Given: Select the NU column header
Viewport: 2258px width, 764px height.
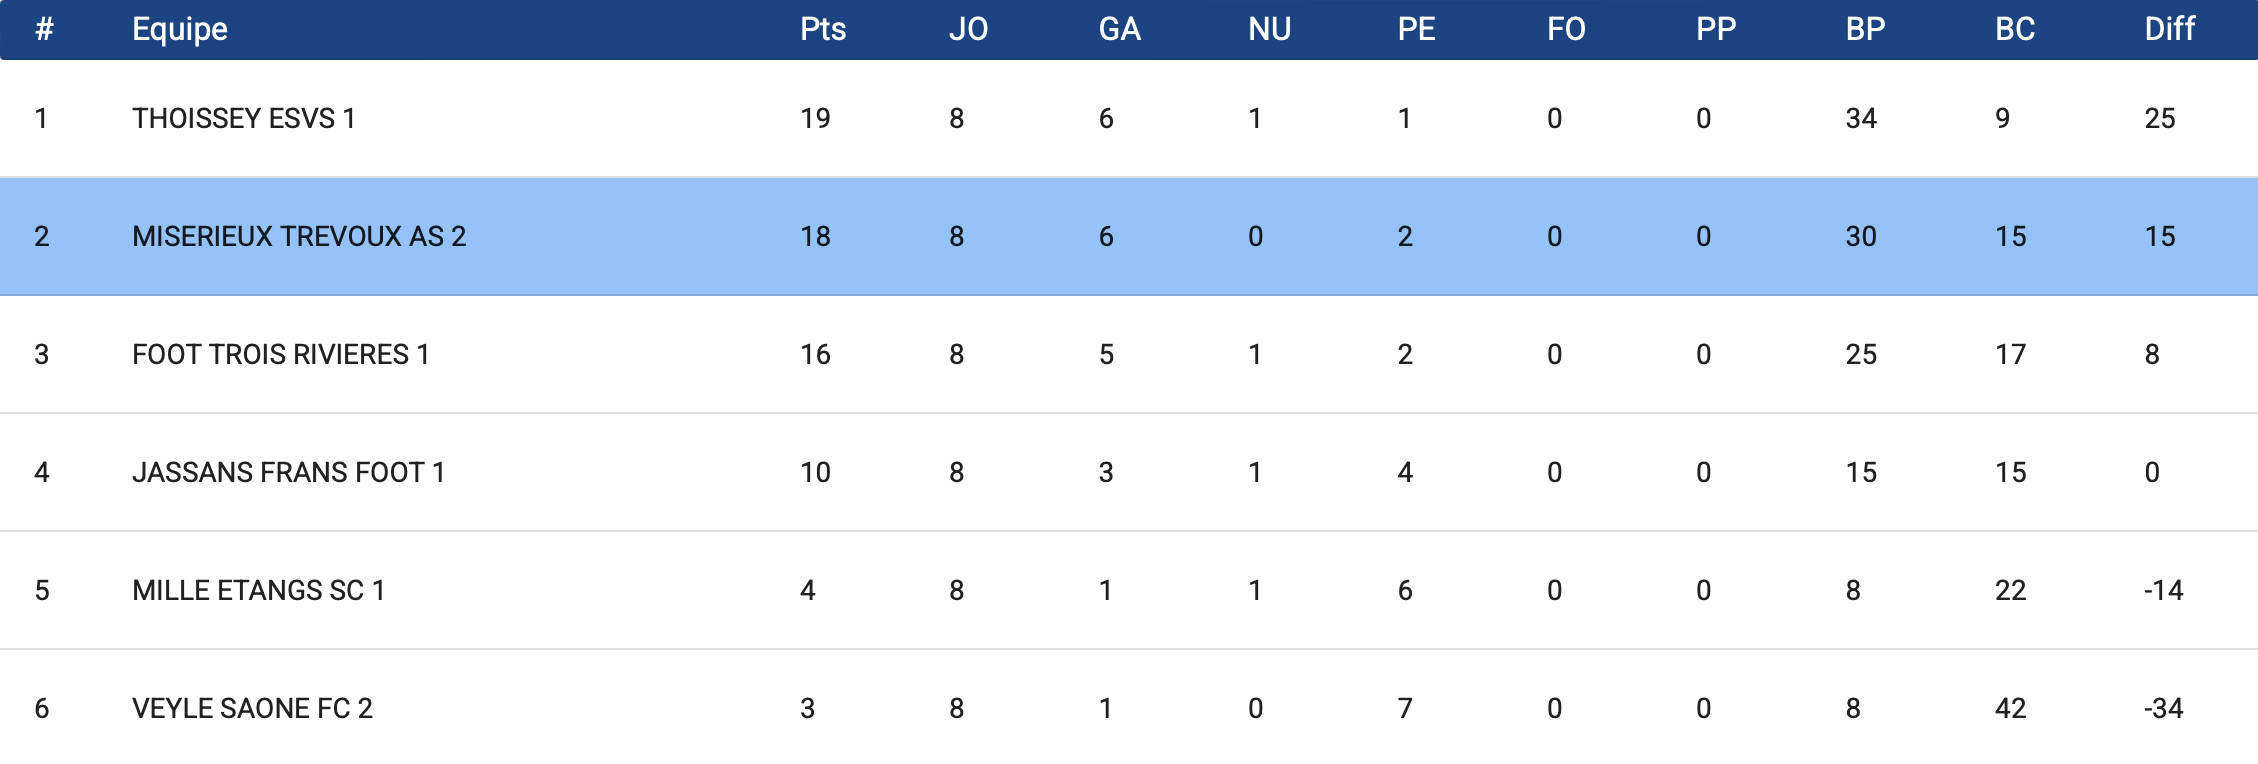Looking at the screenshot, I should tap(1269, 29).
